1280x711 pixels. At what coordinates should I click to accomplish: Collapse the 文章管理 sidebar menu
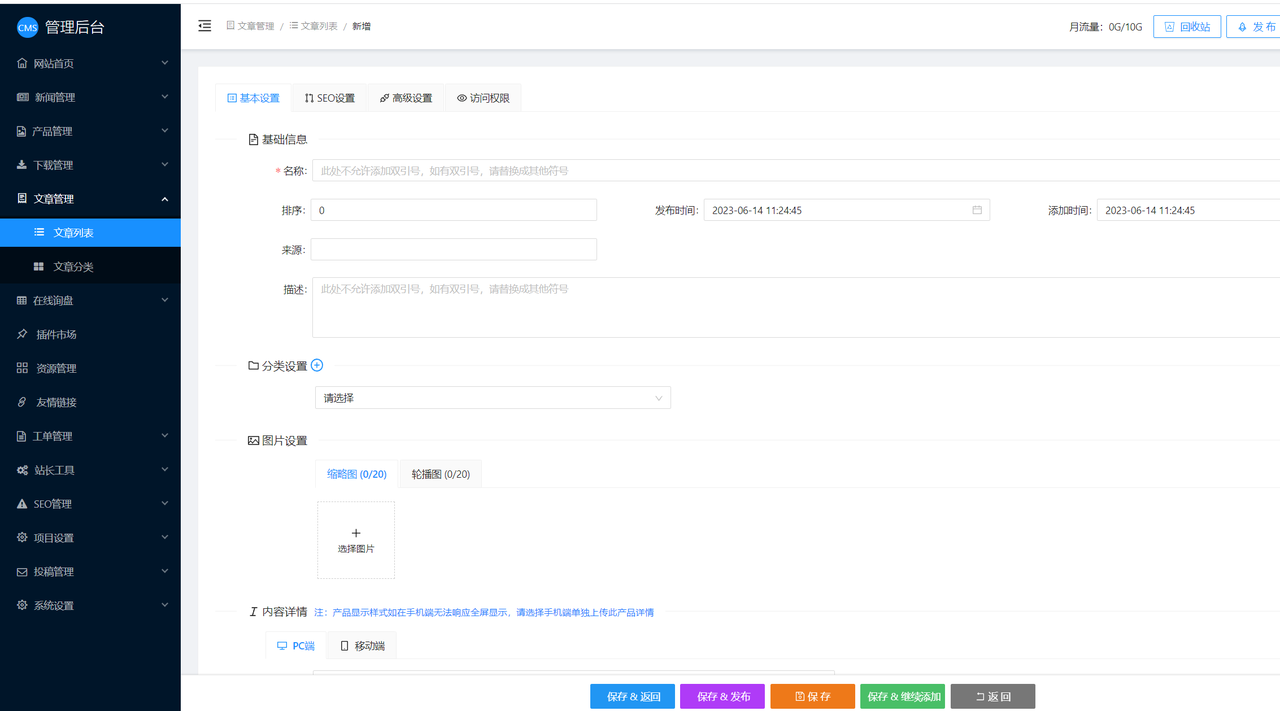(x=62, y=198)
